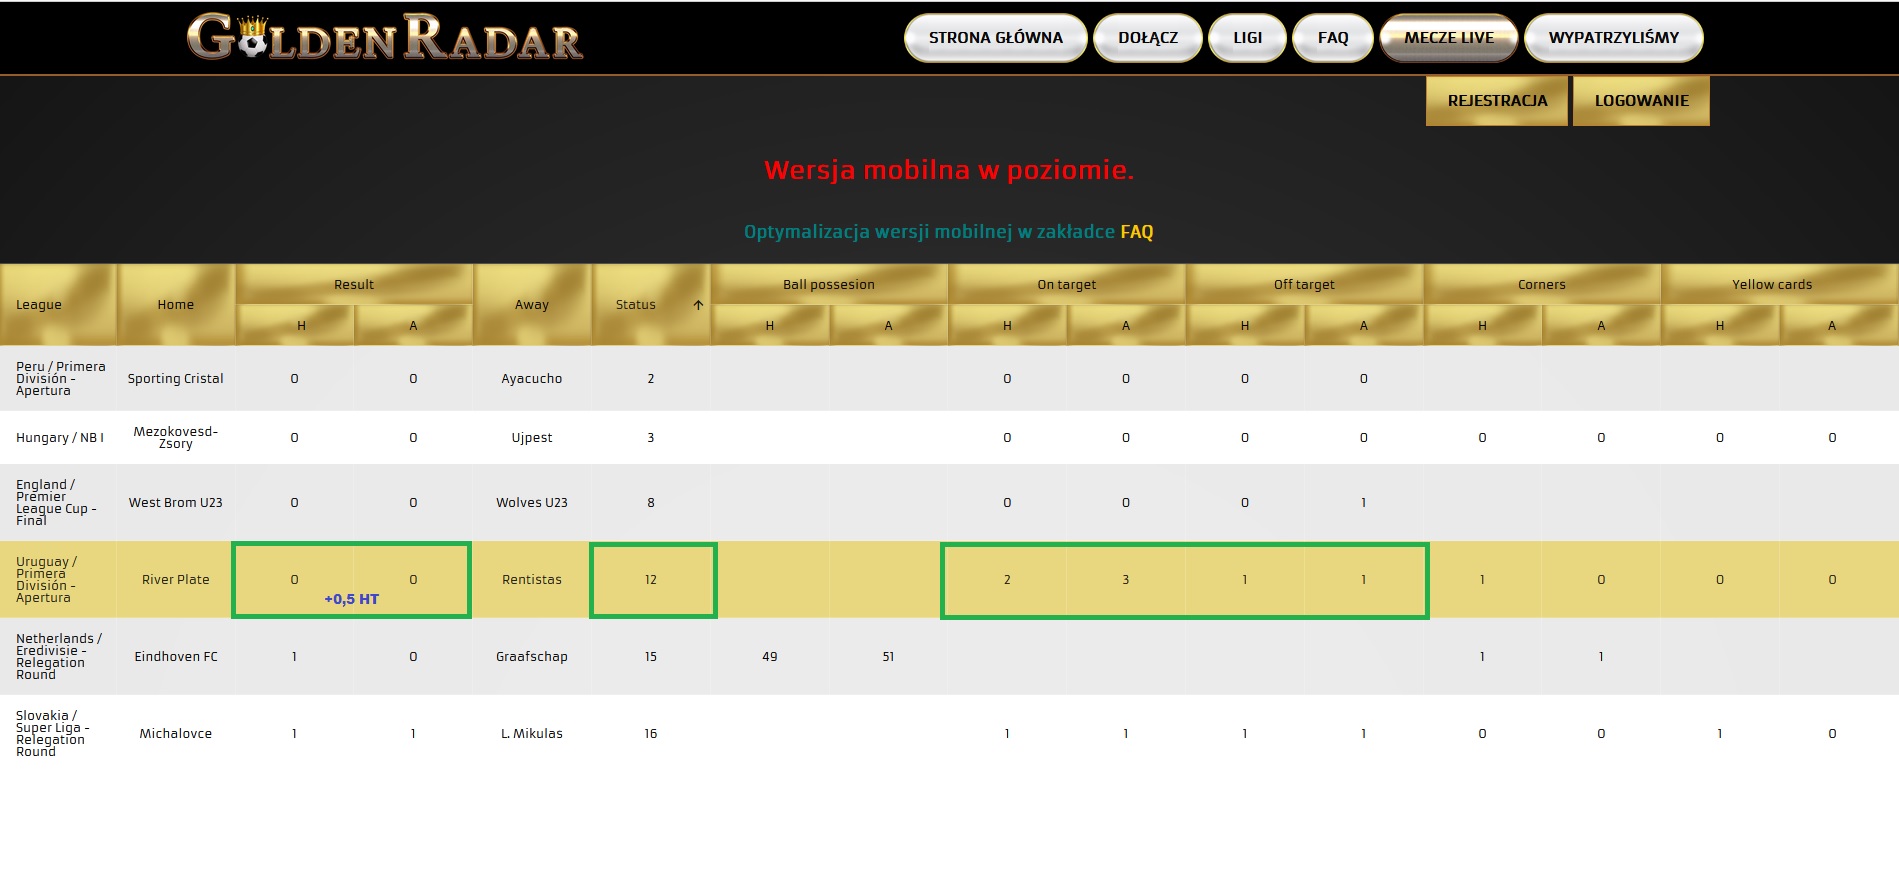Viewport: 1899px width, 878px height.
Task: Select the MECZE LIVE tab
Action: [x=1449, y=38]
